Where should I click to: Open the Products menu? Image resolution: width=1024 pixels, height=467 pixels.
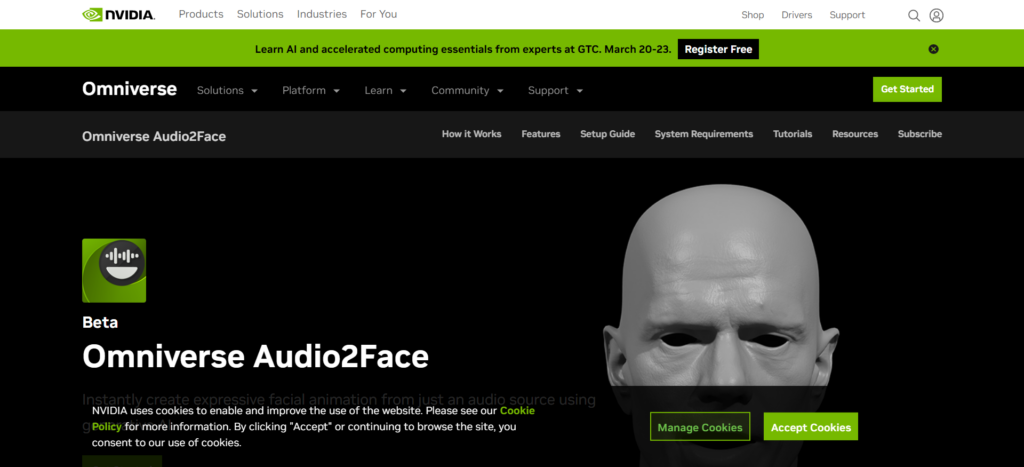point(200,15)
